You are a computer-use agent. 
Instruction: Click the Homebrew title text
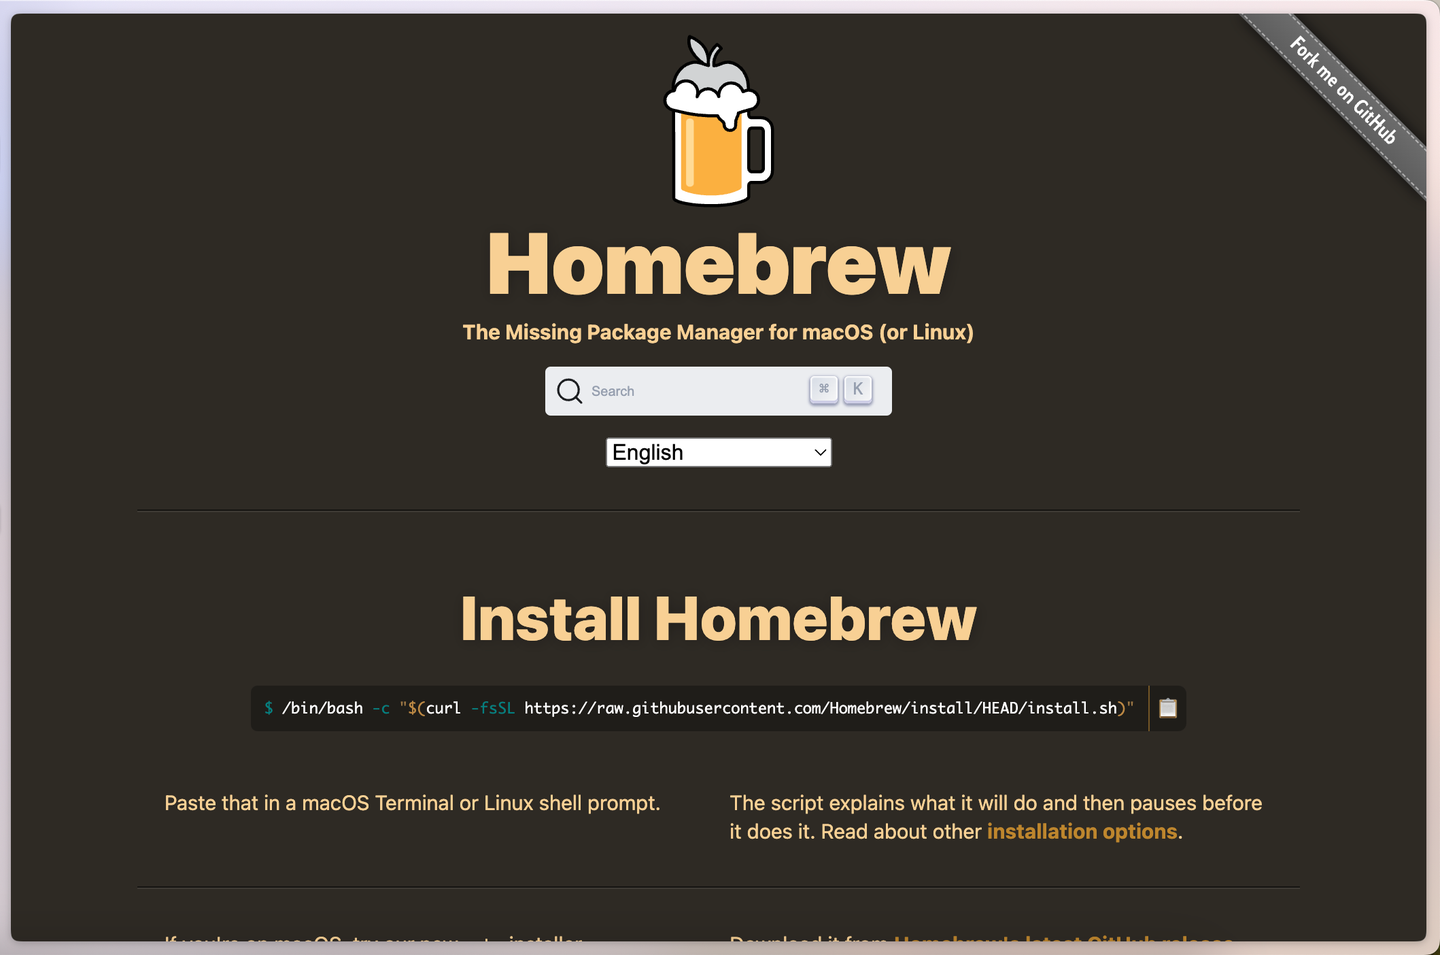717,264
